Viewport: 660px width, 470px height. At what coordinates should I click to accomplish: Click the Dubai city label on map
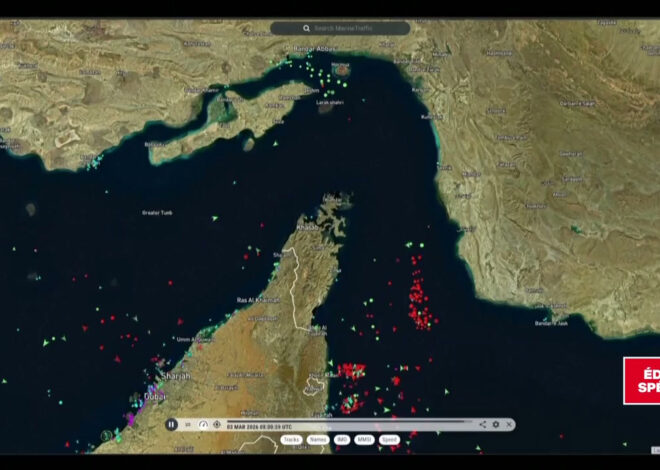(x=154, y=396)
